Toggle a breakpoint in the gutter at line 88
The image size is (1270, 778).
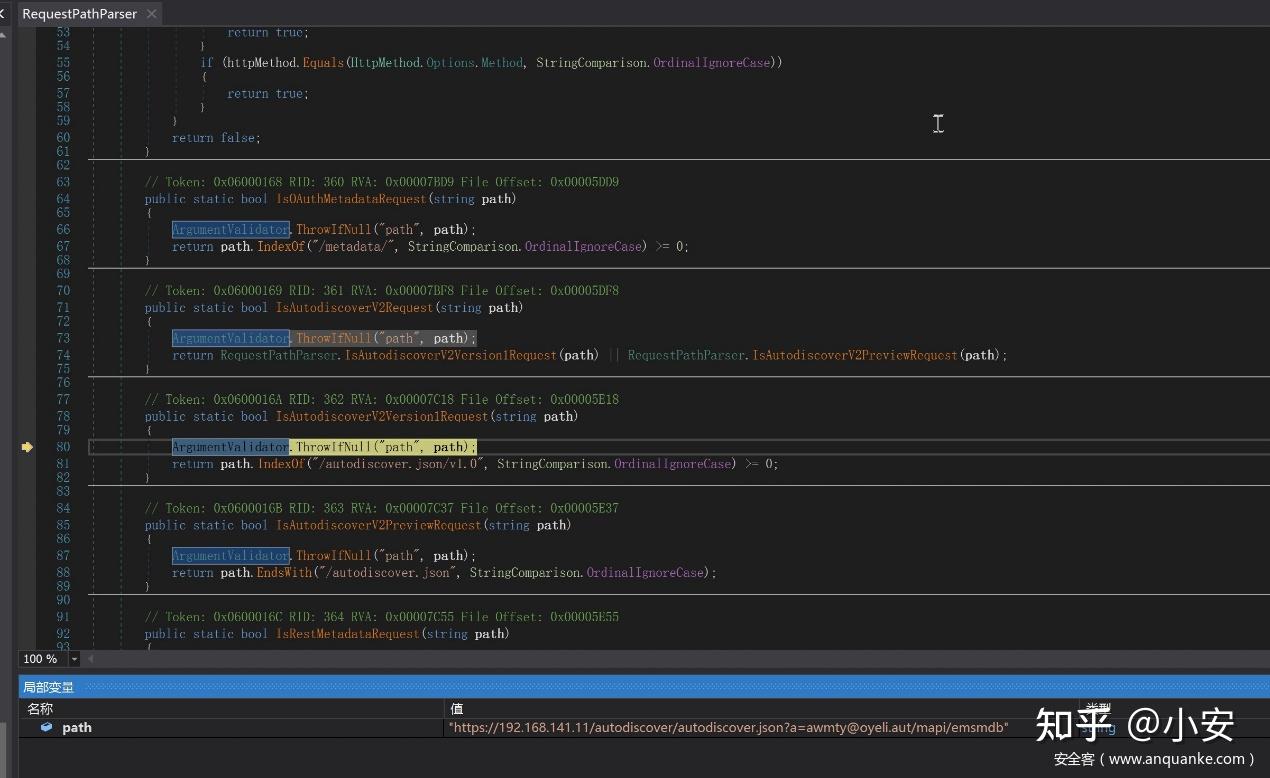point(27,572)
